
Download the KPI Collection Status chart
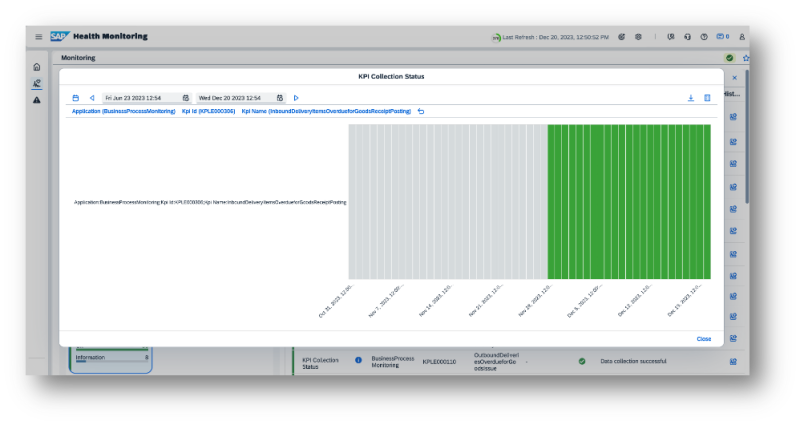point(690,98)
